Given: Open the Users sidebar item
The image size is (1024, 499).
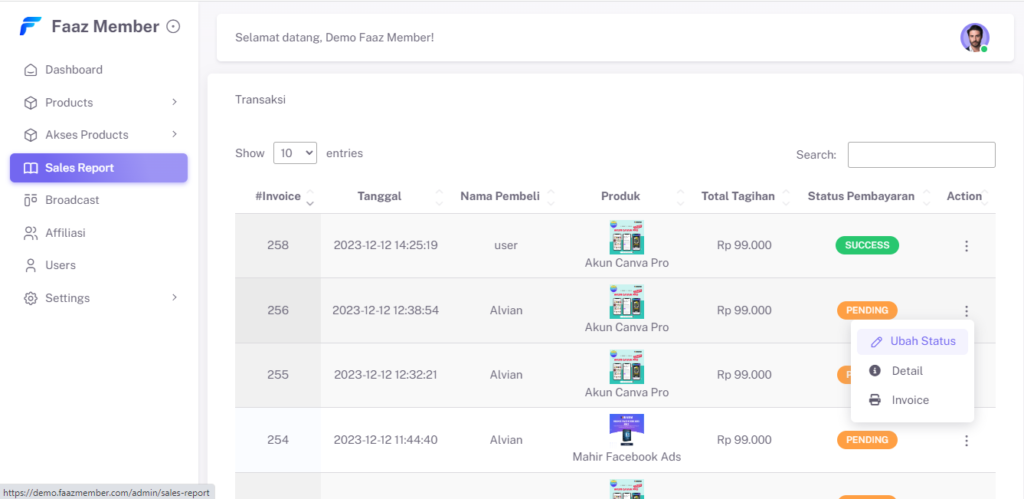Looking at the screenshot, I should click(60, 265).
